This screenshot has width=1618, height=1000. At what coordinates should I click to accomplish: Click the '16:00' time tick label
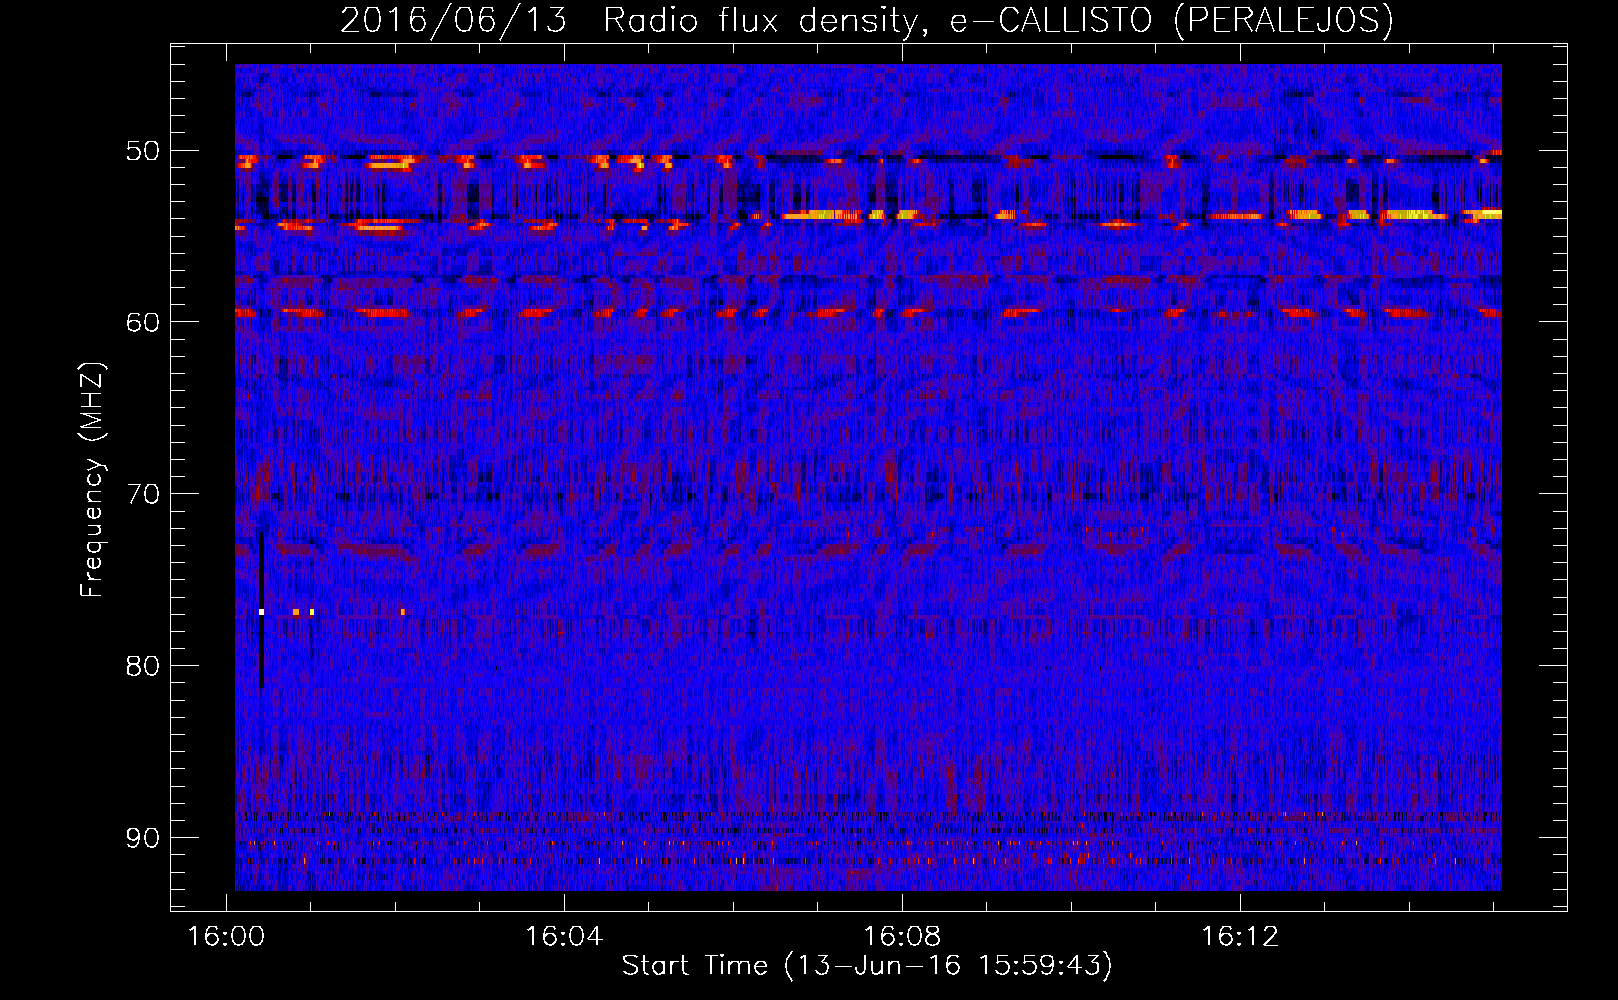225,937
